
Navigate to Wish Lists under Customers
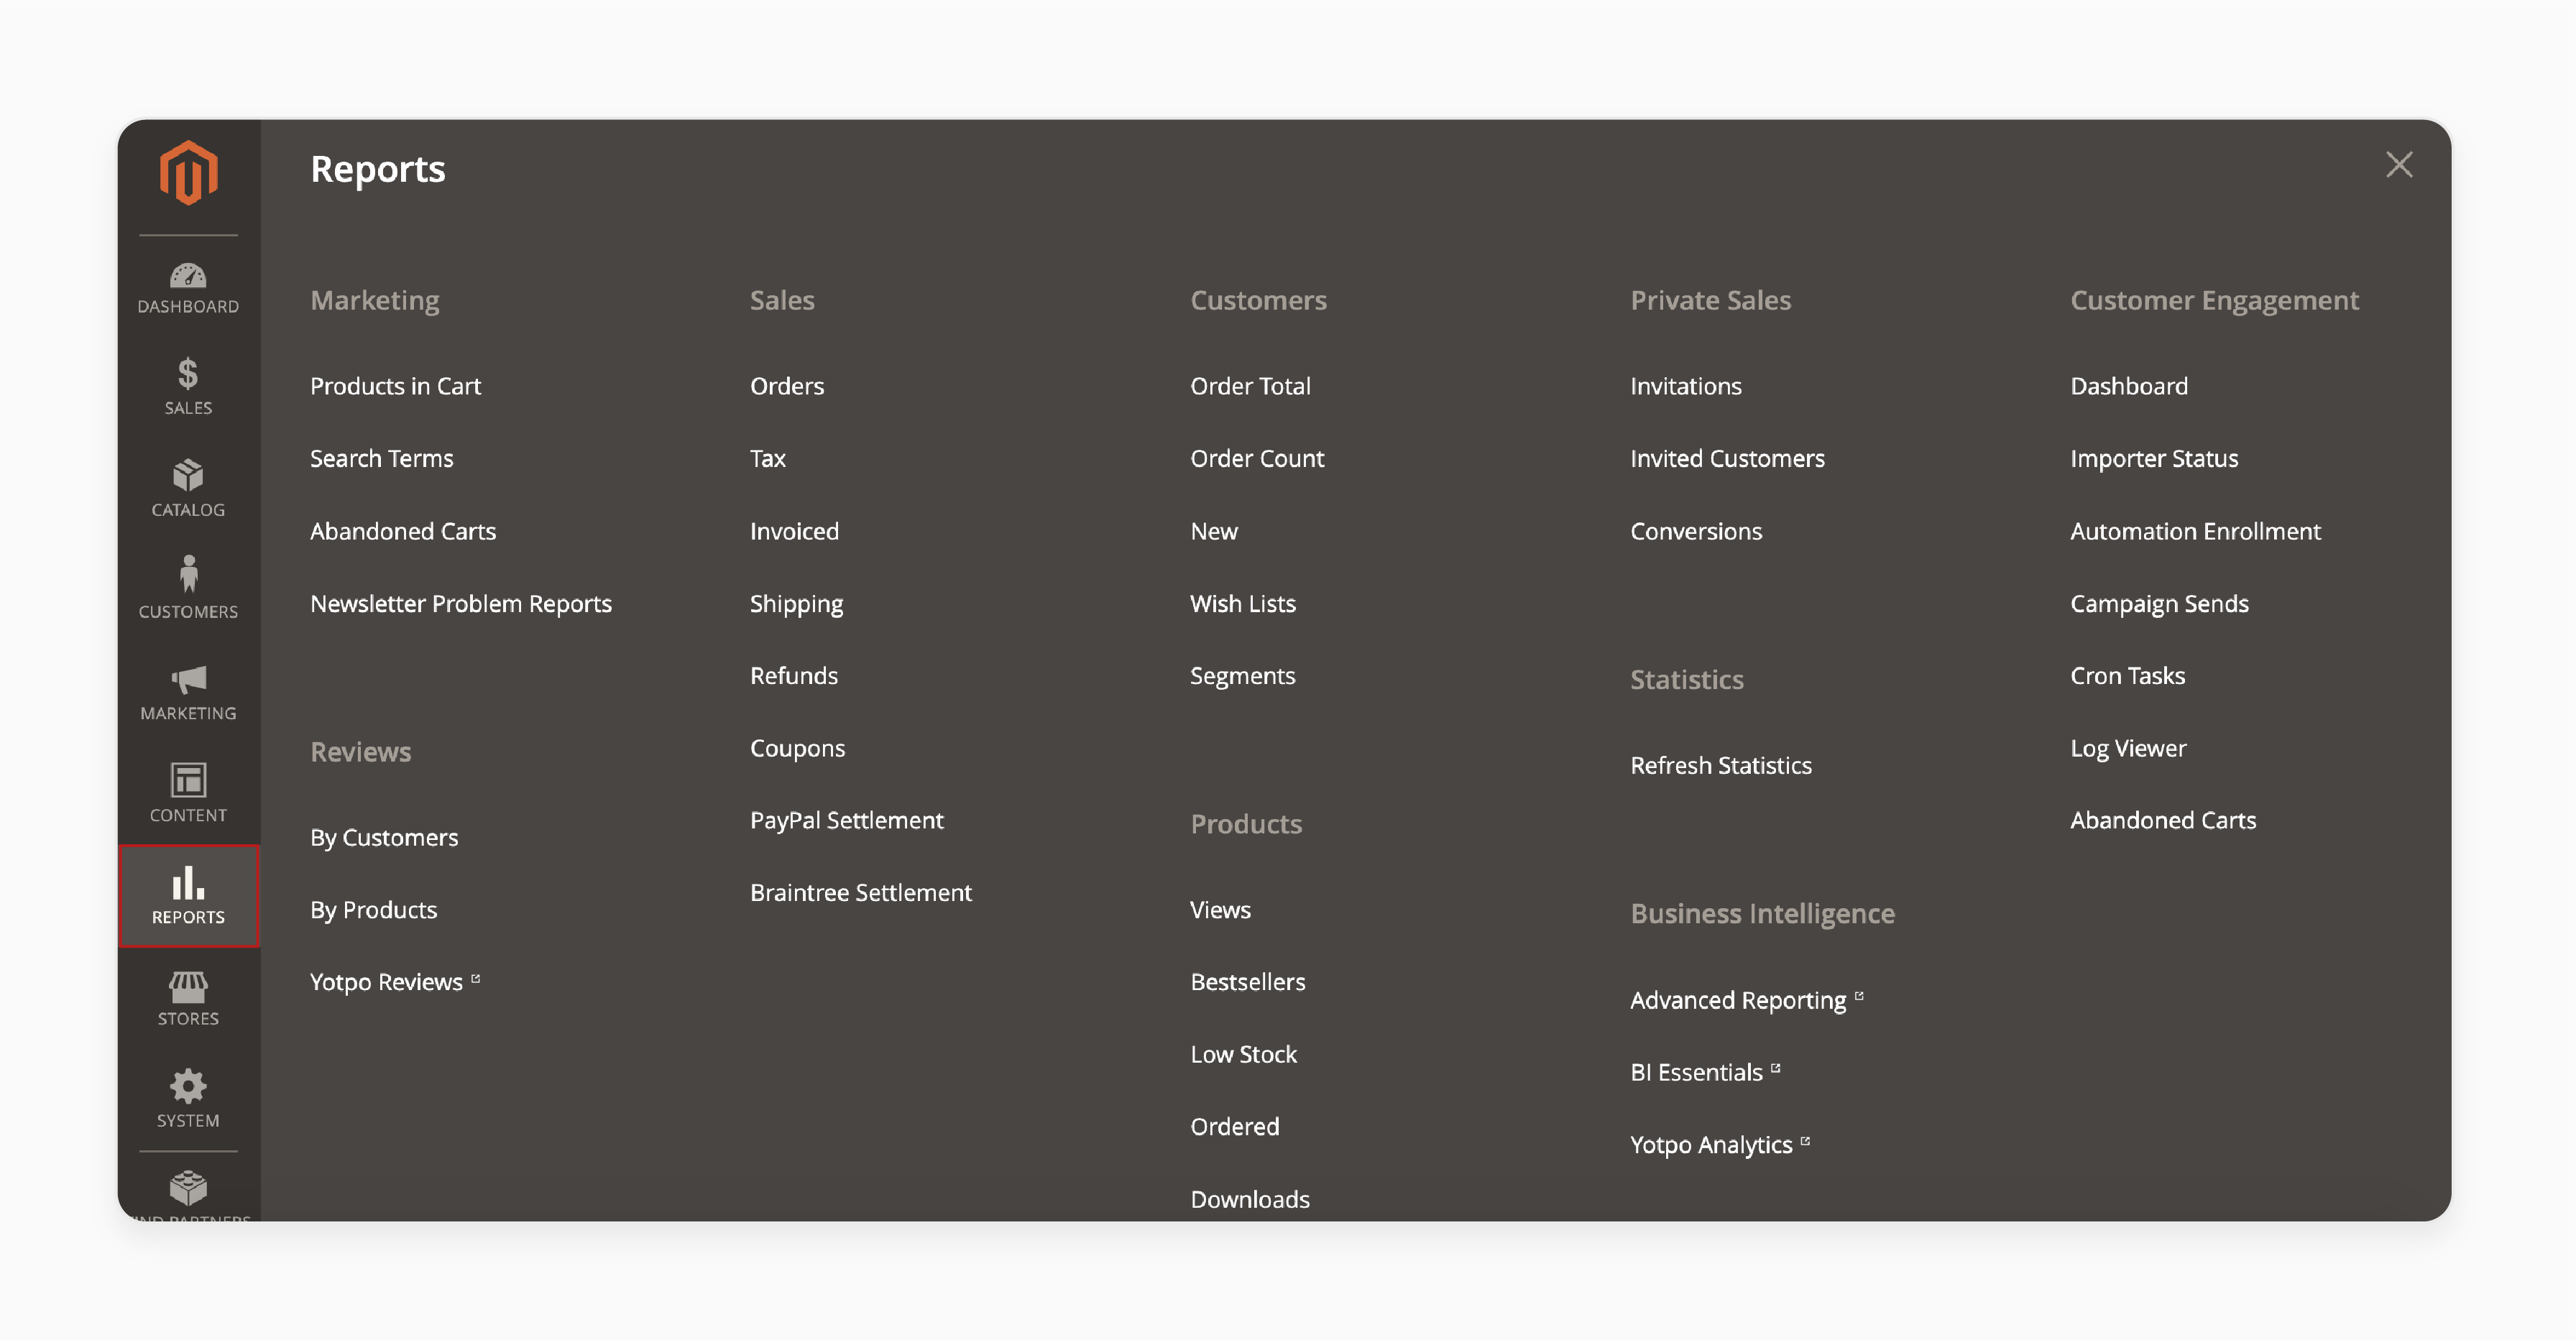(1242, 603)
